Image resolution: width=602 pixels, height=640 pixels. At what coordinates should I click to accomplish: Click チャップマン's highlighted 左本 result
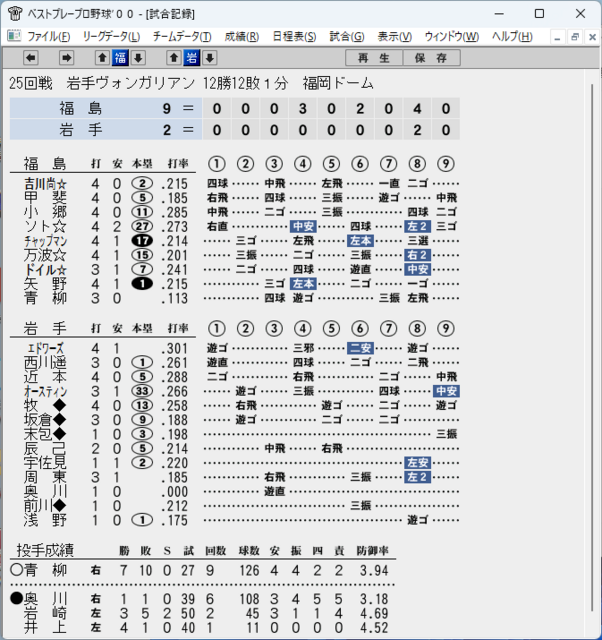(360, 240)
